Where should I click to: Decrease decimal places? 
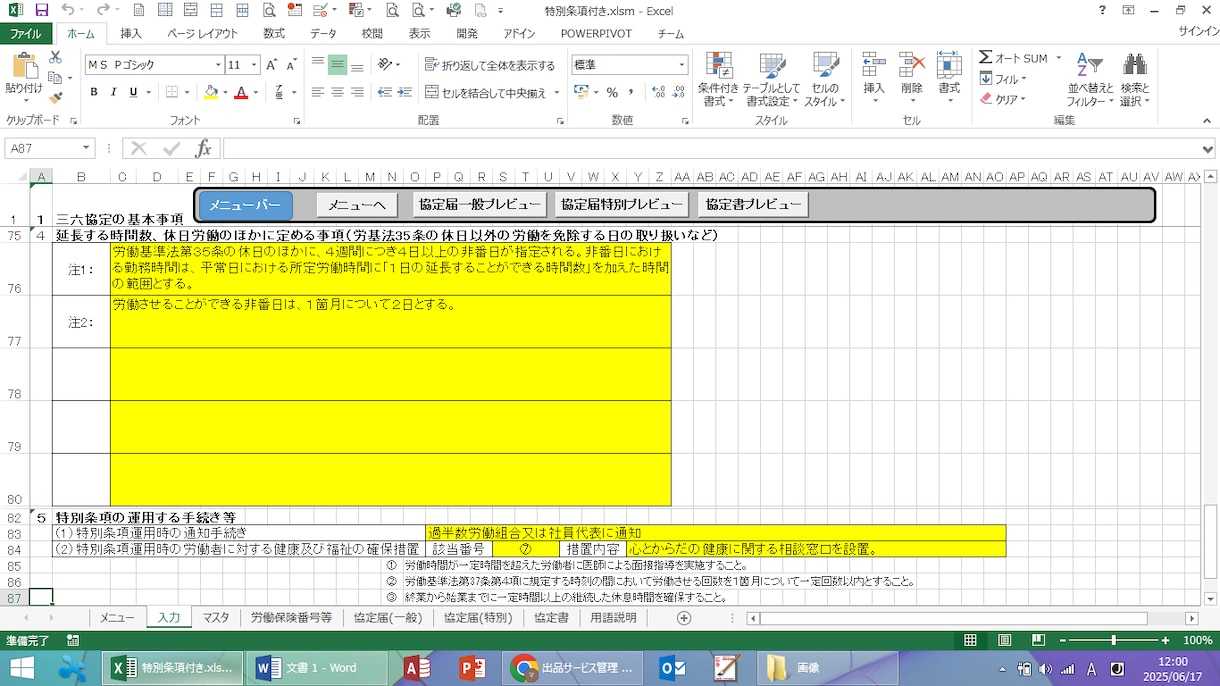678,92
